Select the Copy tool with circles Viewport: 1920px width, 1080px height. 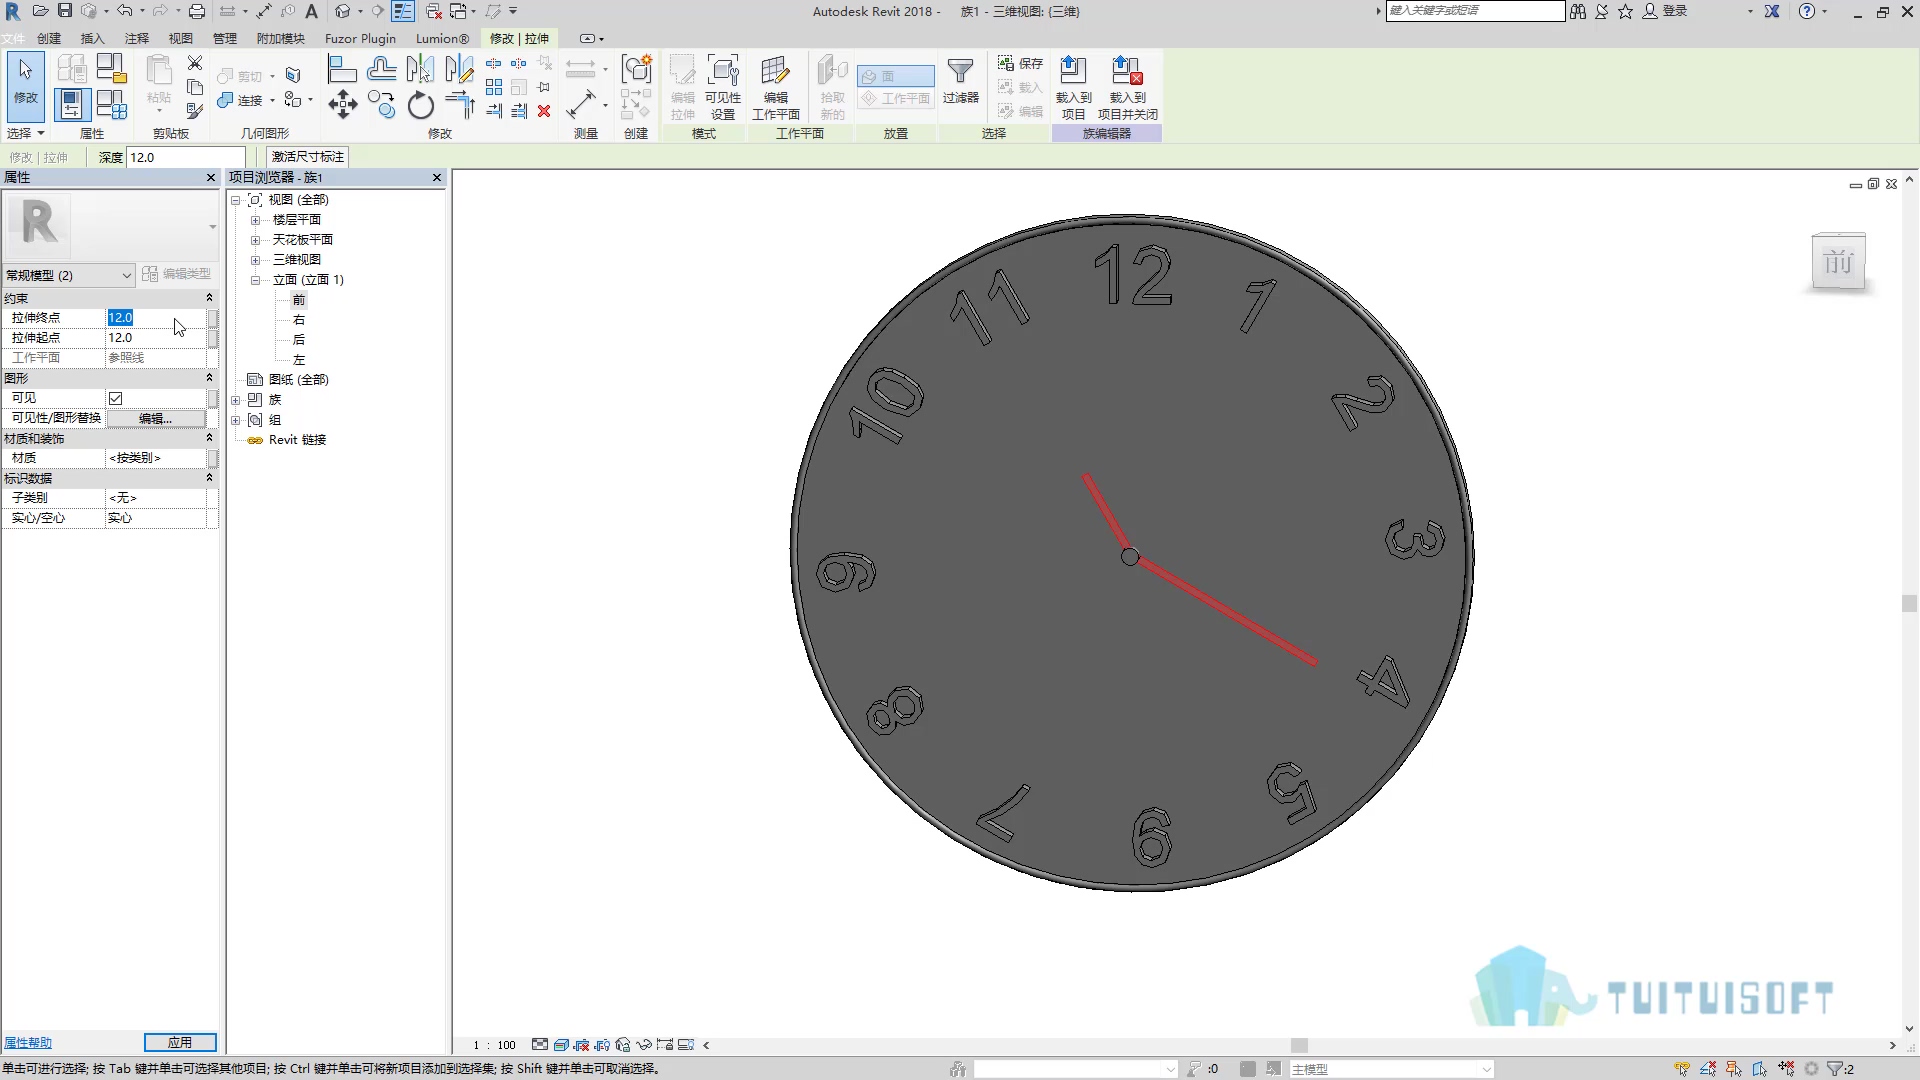click(381, 104)
